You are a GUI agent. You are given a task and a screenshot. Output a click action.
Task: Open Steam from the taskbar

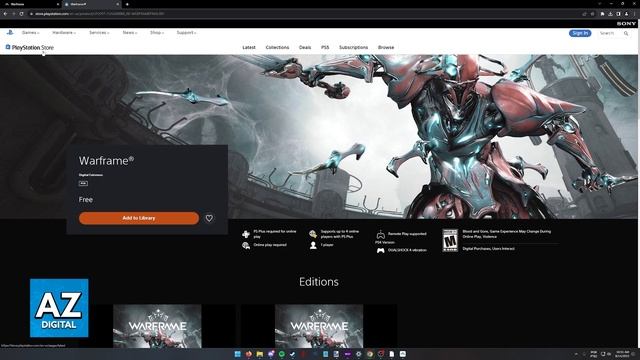pyautogui.click(x=292, y=354)
